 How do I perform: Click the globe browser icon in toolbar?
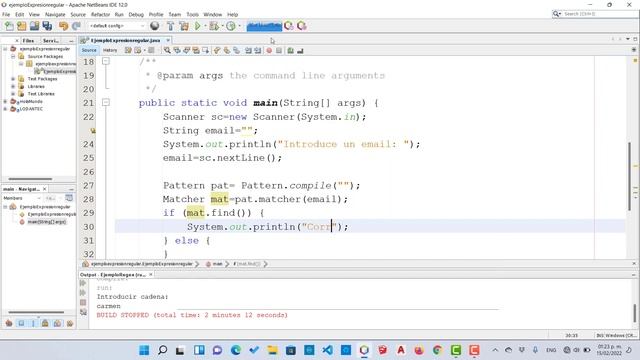[x=155, y=26]
